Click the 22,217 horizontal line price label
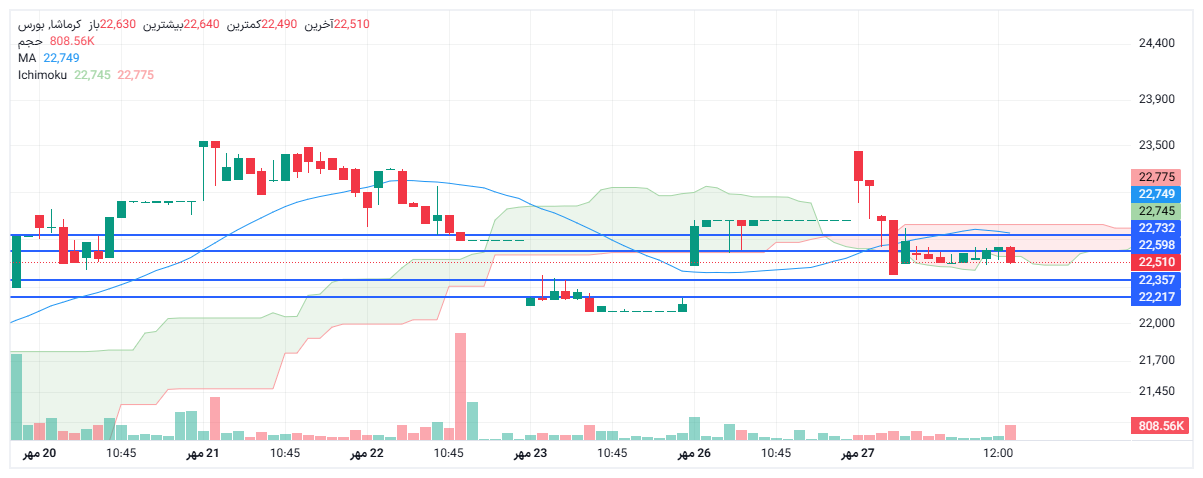This screenshot has width=1203, height=478. [1157, 297]
